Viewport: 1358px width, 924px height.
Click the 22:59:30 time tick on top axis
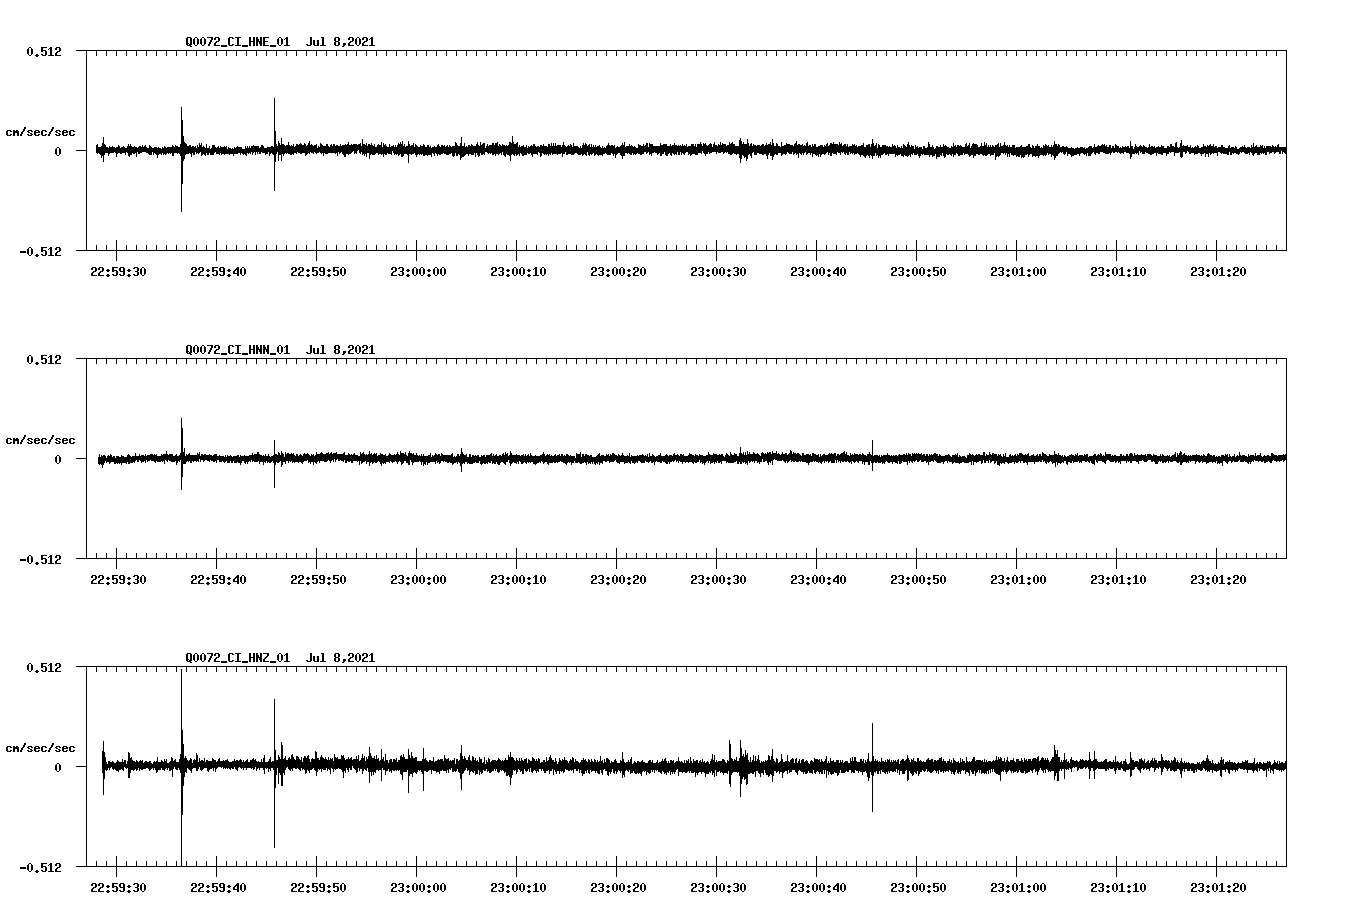[x=119, y=270]
